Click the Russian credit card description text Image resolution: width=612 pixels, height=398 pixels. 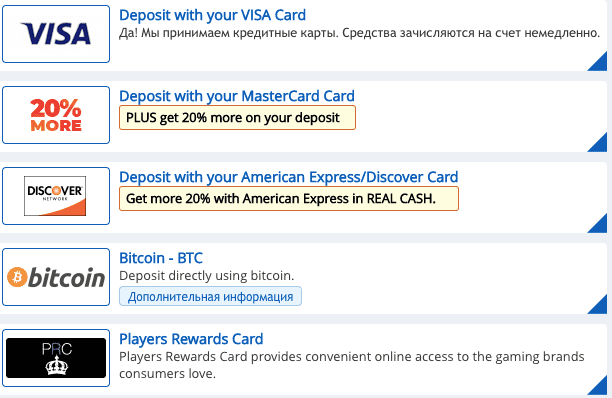pyautogui.click(x=359, y=33)
